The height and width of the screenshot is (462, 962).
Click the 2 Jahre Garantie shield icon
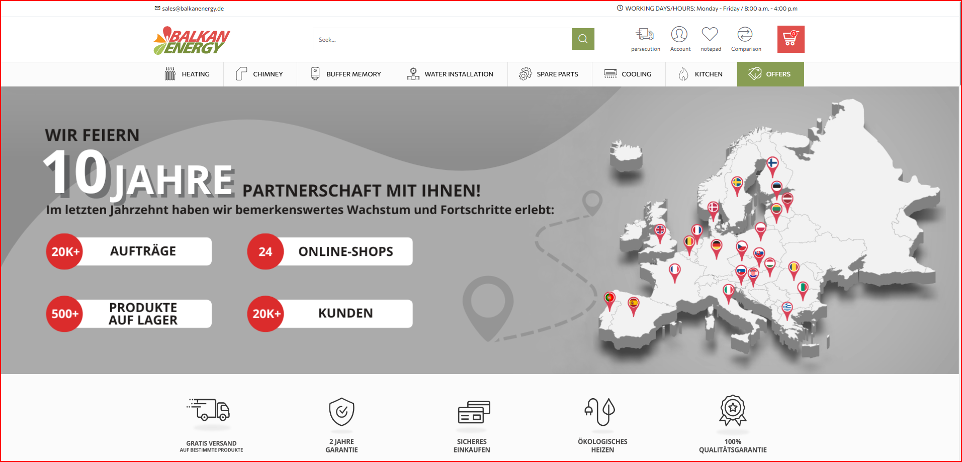[x=341, y=410]
